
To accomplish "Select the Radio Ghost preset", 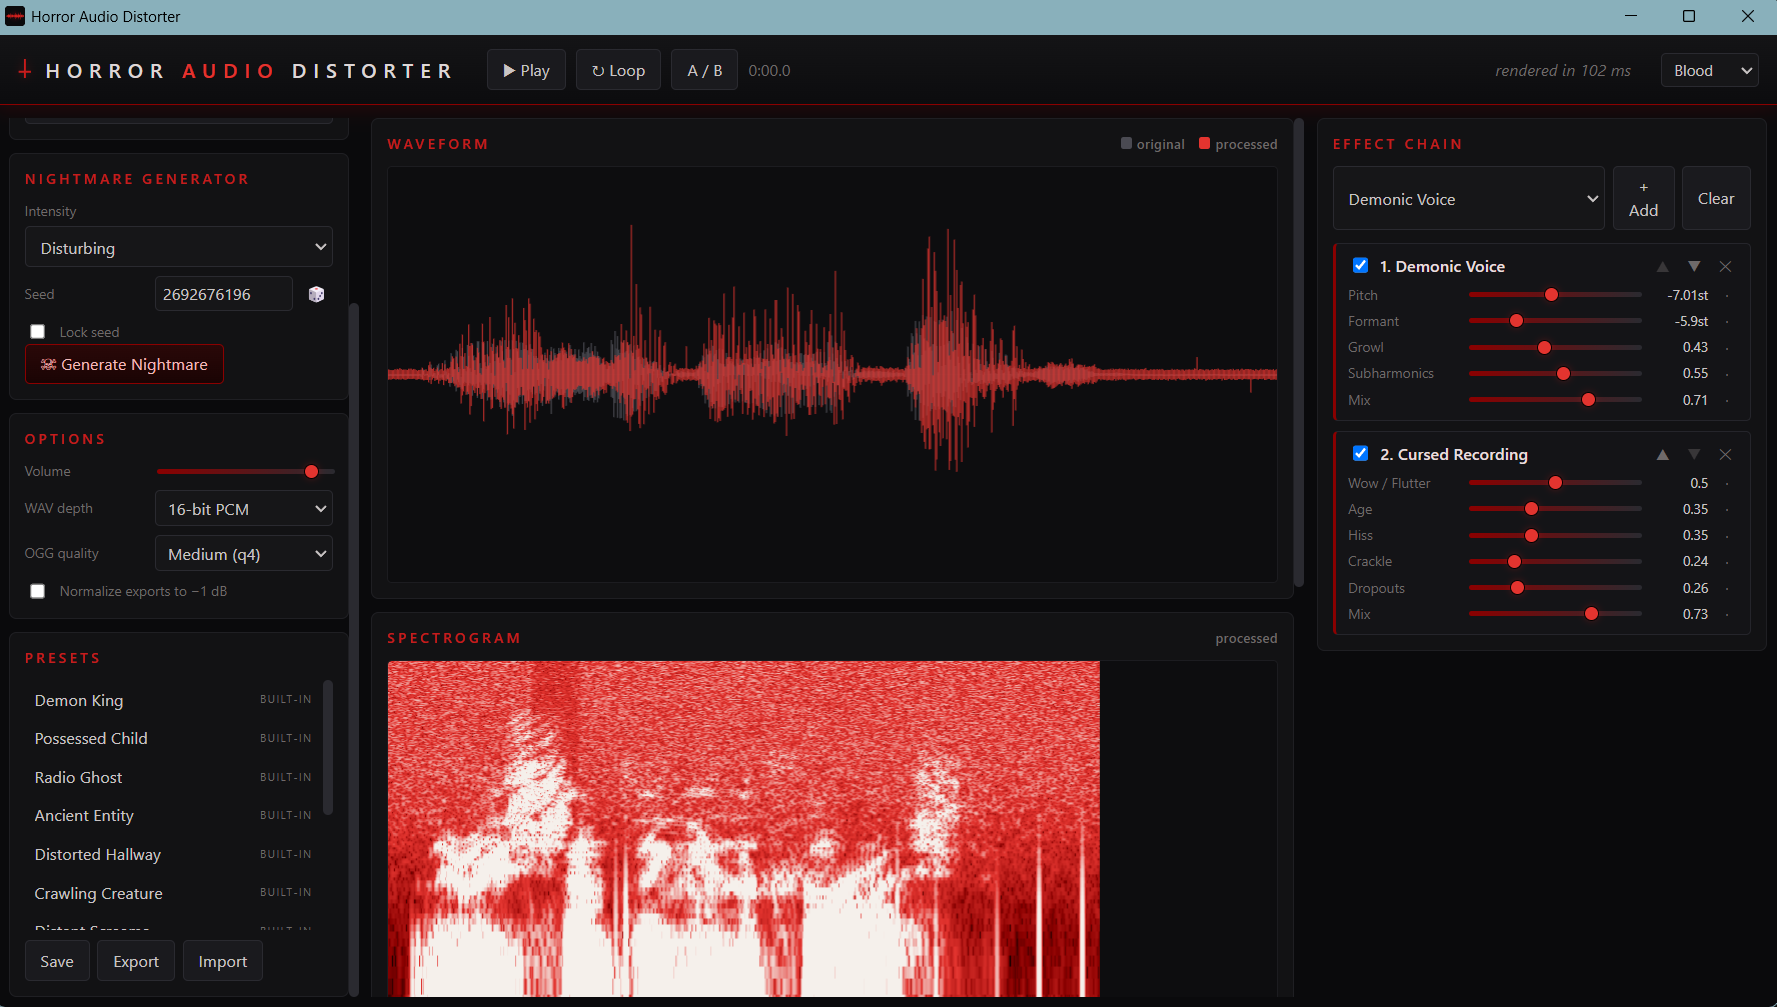I will click(x=173, y=777).
